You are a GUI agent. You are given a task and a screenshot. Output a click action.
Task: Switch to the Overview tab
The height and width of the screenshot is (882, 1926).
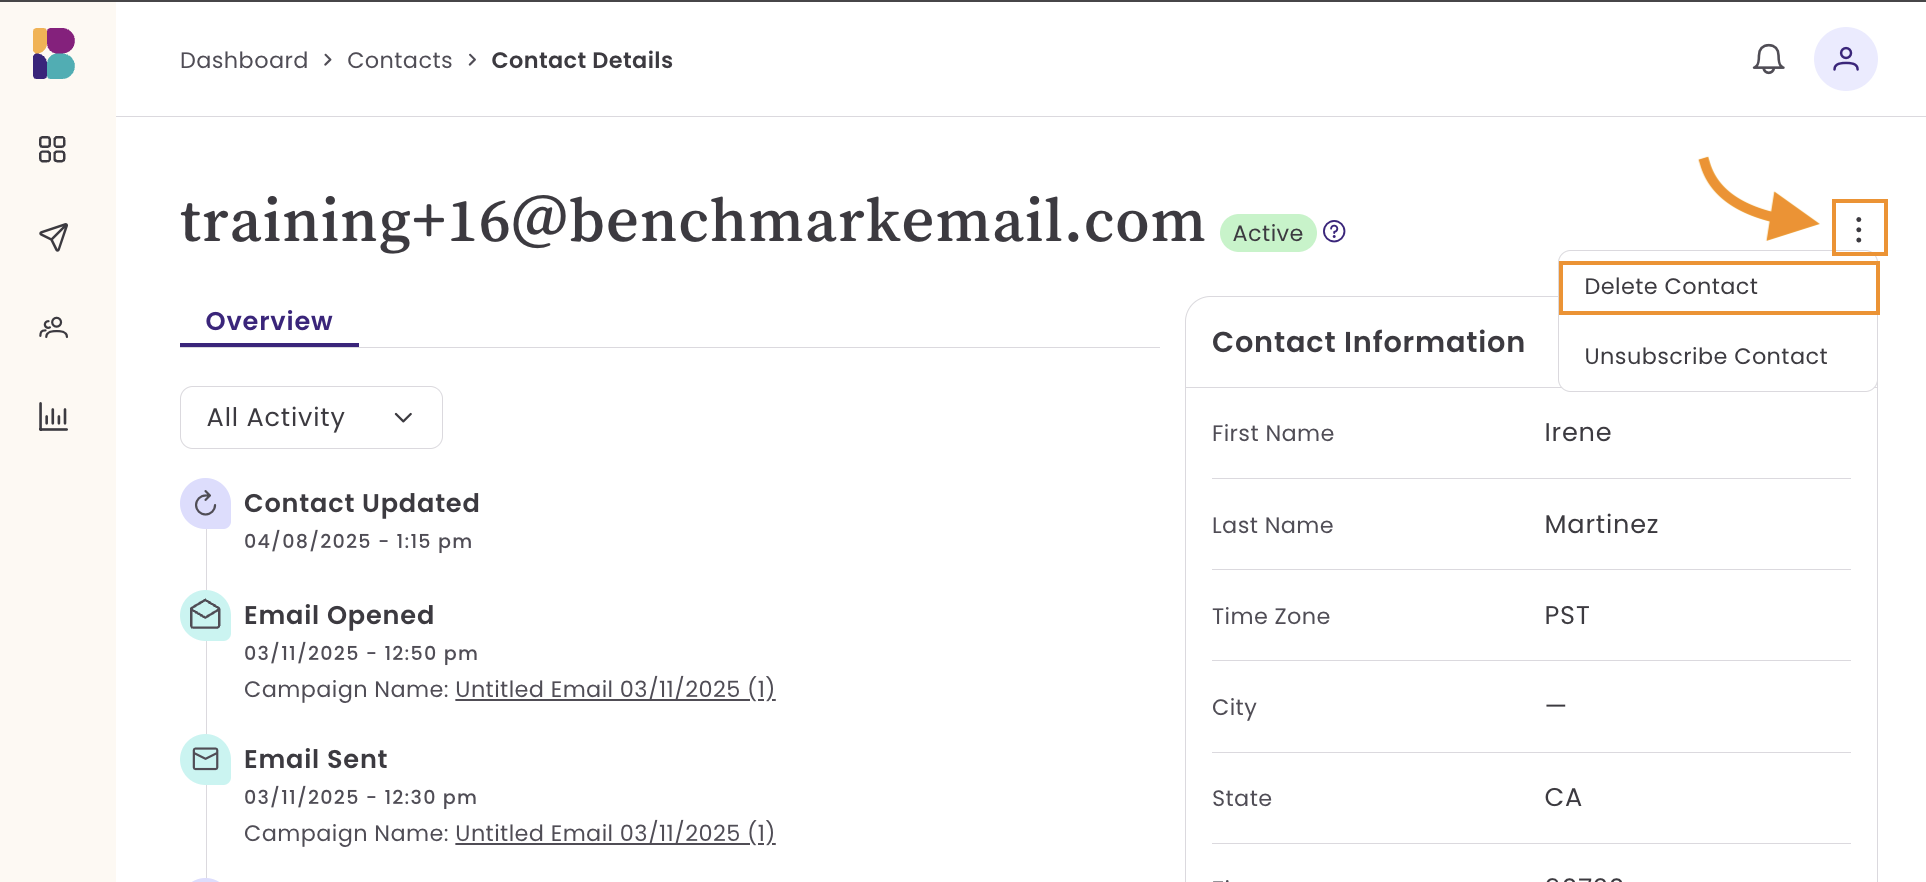pyautogui.click(x=269, y=321)
